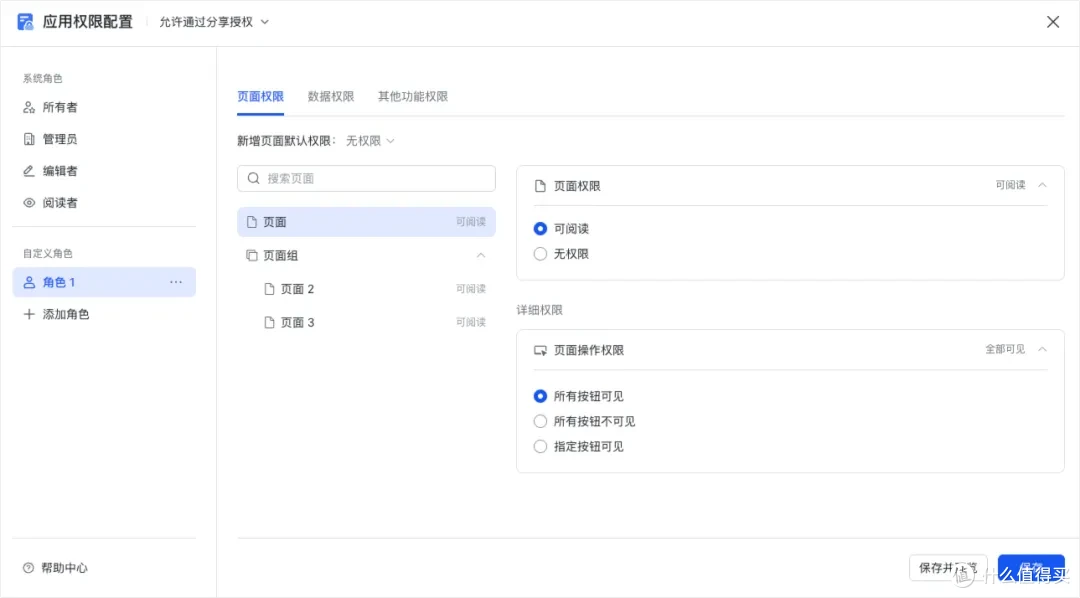Click the reader eye icon
Viewport: 1080px width, 598px height.
tap(29, 203)
